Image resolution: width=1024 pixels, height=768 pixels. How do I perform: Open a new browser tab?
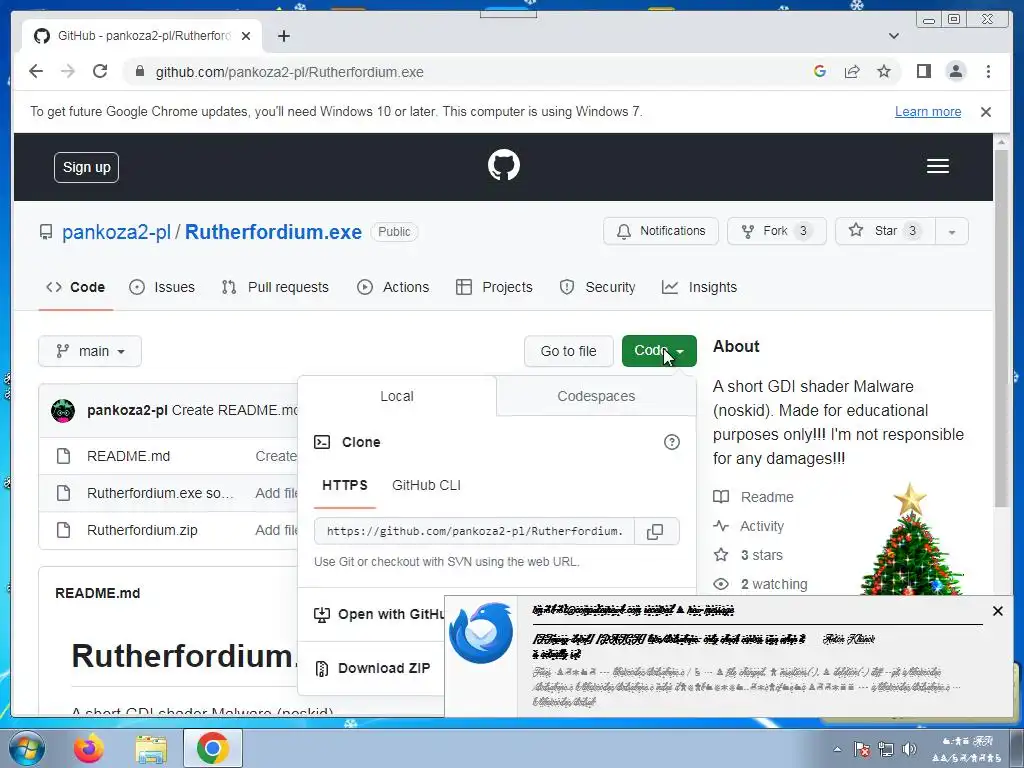pyautogui.click(x=283, y=36)
